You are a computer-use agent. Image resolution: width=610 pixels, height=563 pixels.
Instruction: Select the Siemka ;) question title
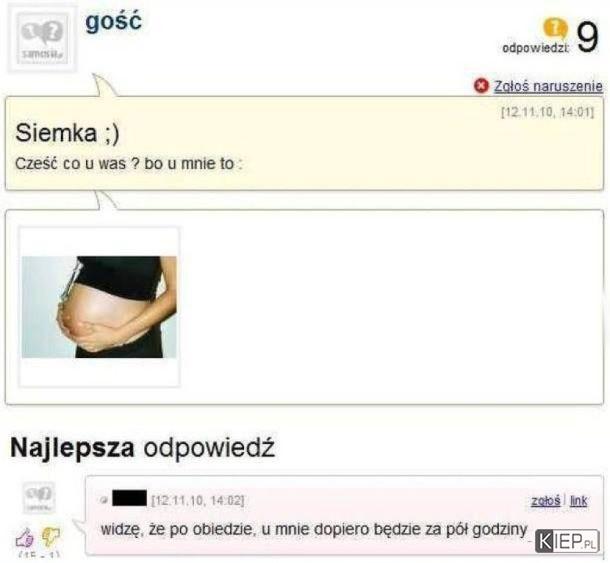click(x=67, y=133)
